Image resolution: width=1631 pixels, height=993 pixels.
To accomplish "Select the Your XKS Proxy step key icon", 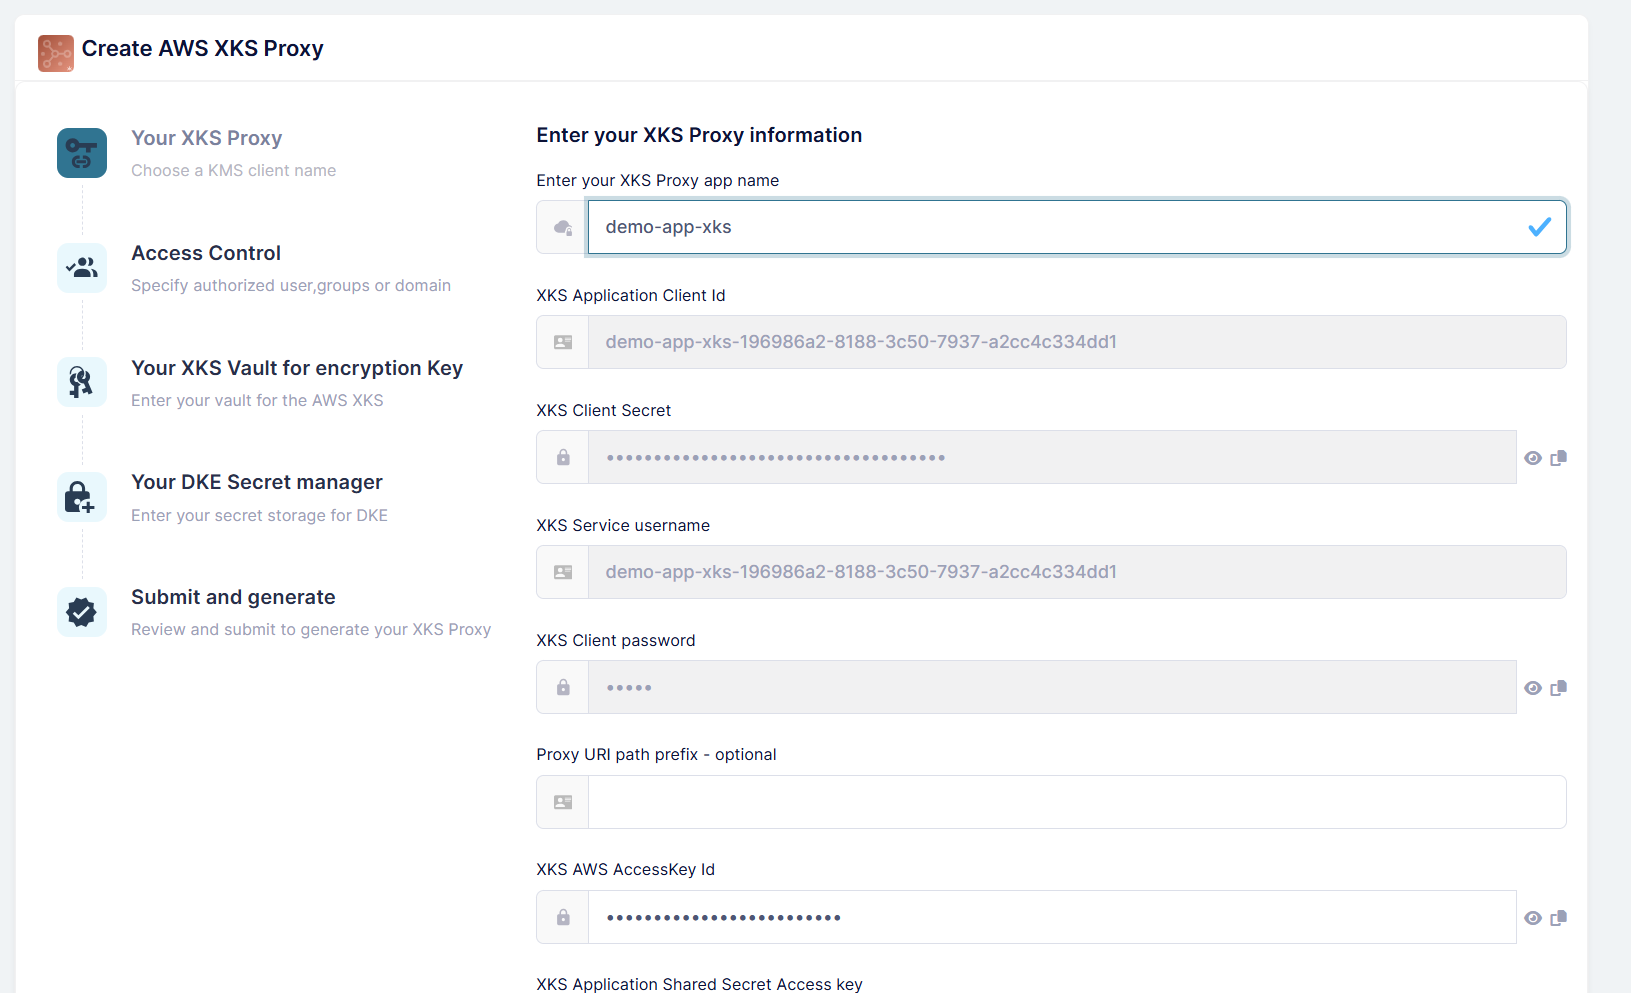I will coord(82,153).
